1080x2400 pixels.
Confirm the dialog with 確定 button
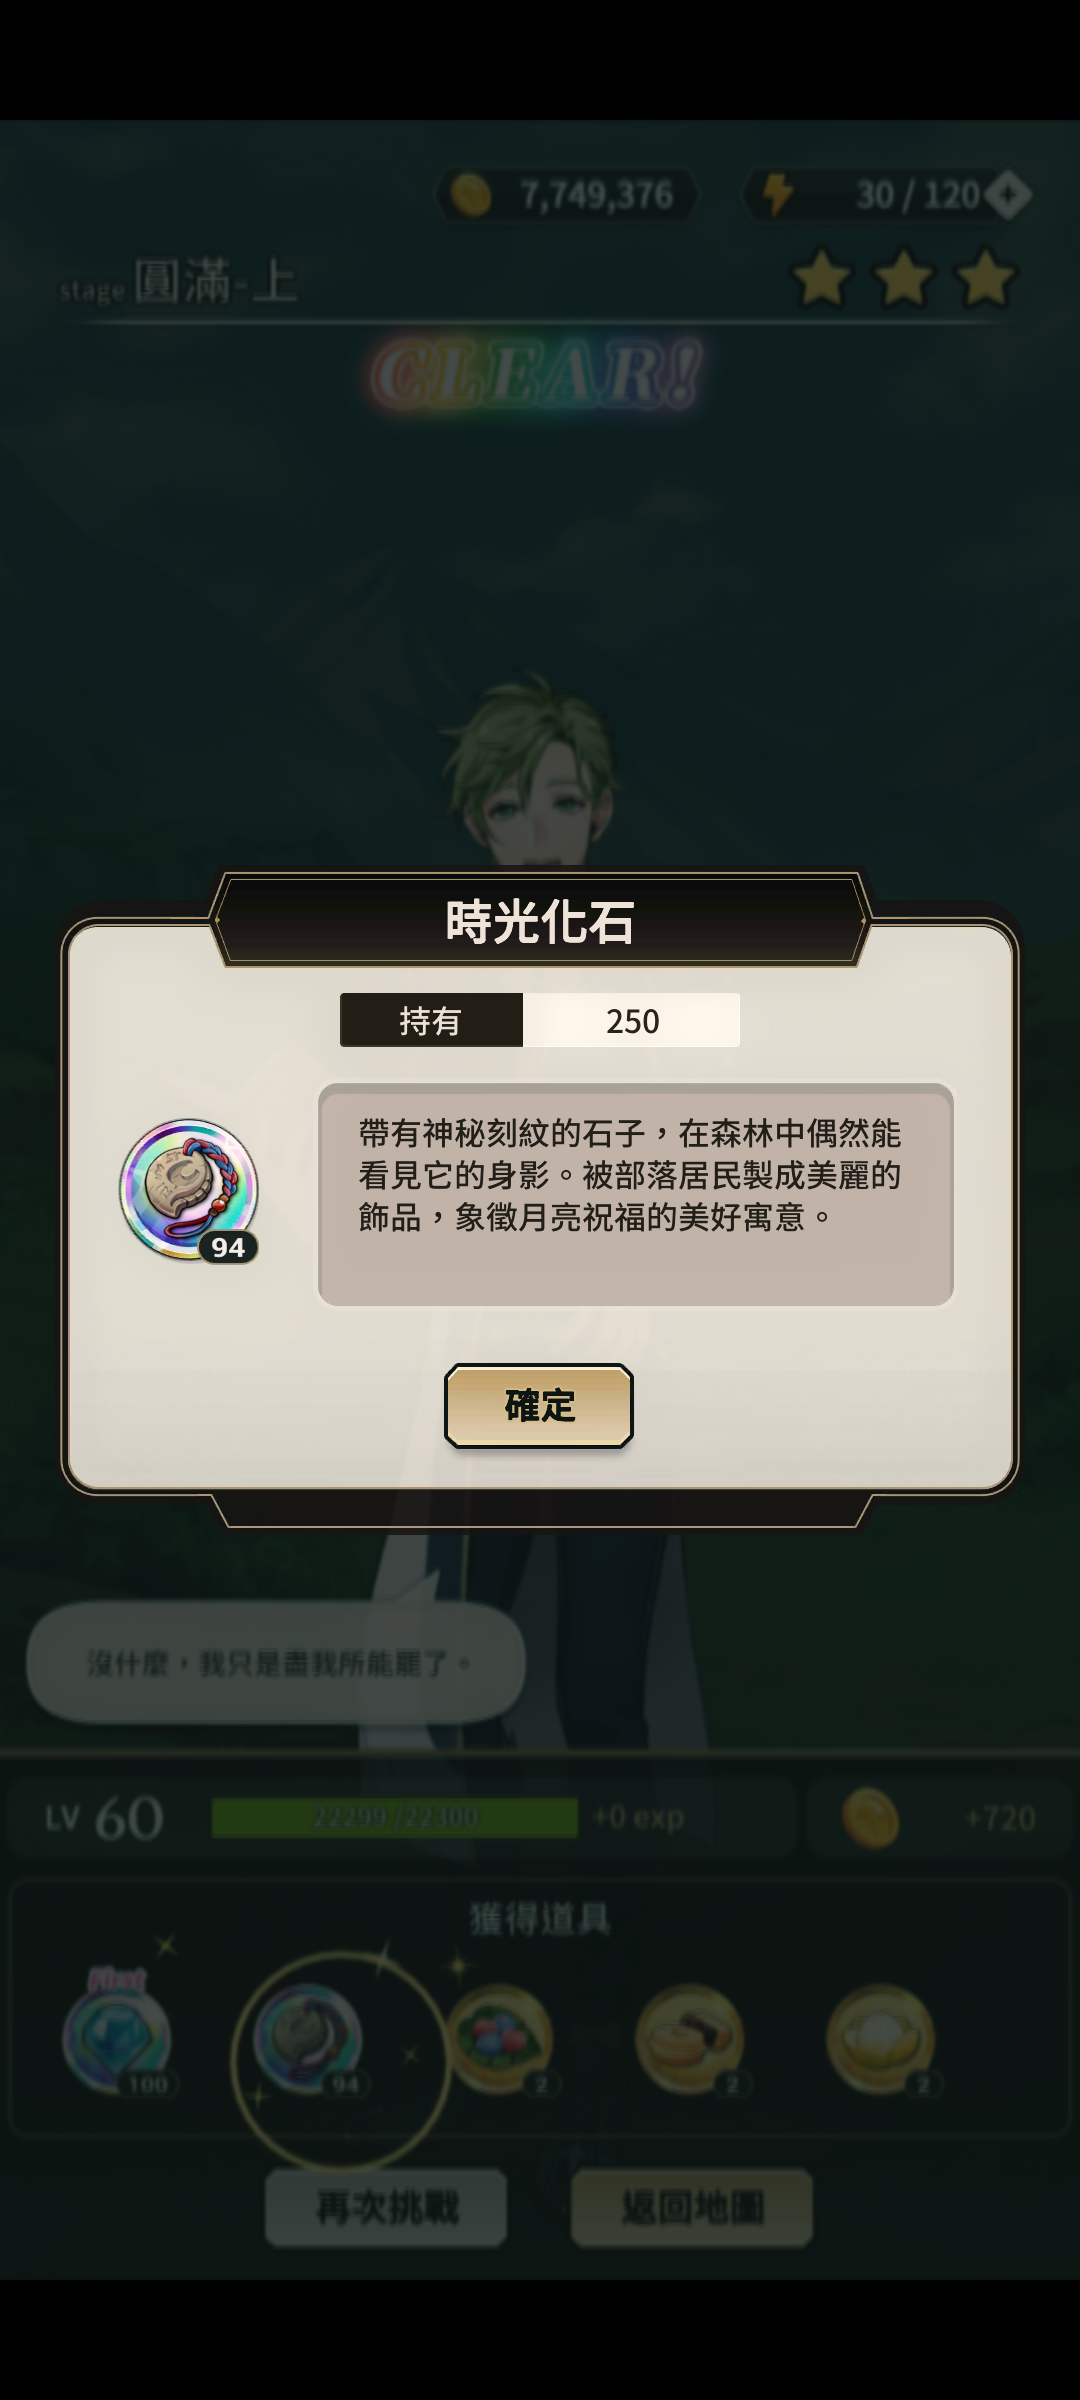pos(539,1405)
